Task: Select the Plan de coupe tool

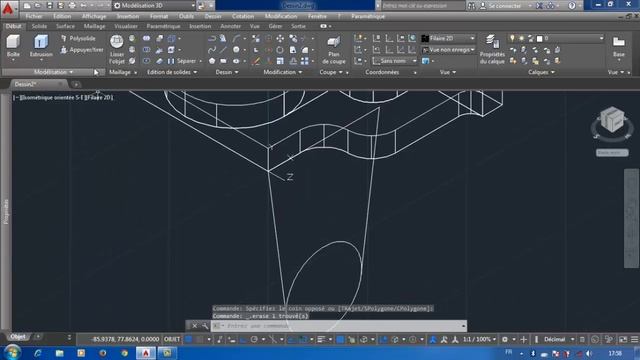Action: pos(333,49)
